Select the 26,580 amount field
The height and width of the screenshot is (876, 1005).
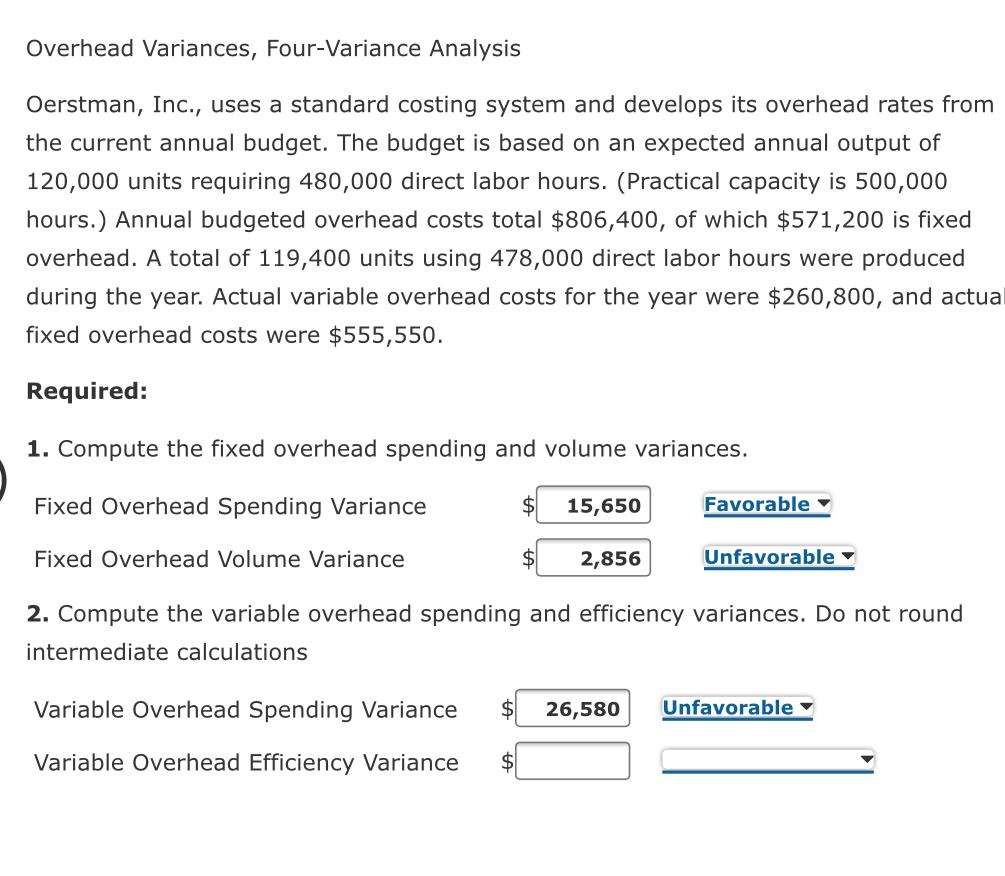pos(573,708)
